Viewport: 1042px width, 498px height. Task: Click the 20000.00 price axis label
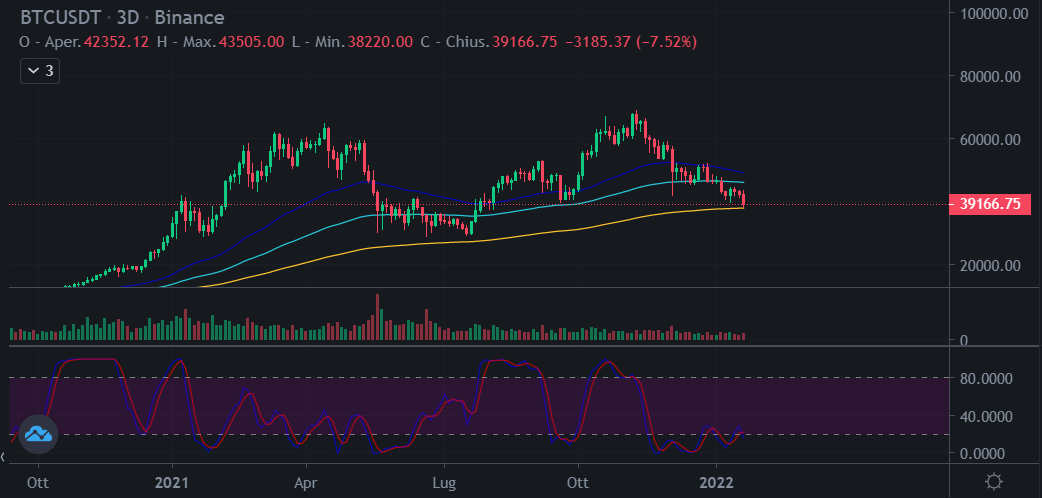(990, 265)
